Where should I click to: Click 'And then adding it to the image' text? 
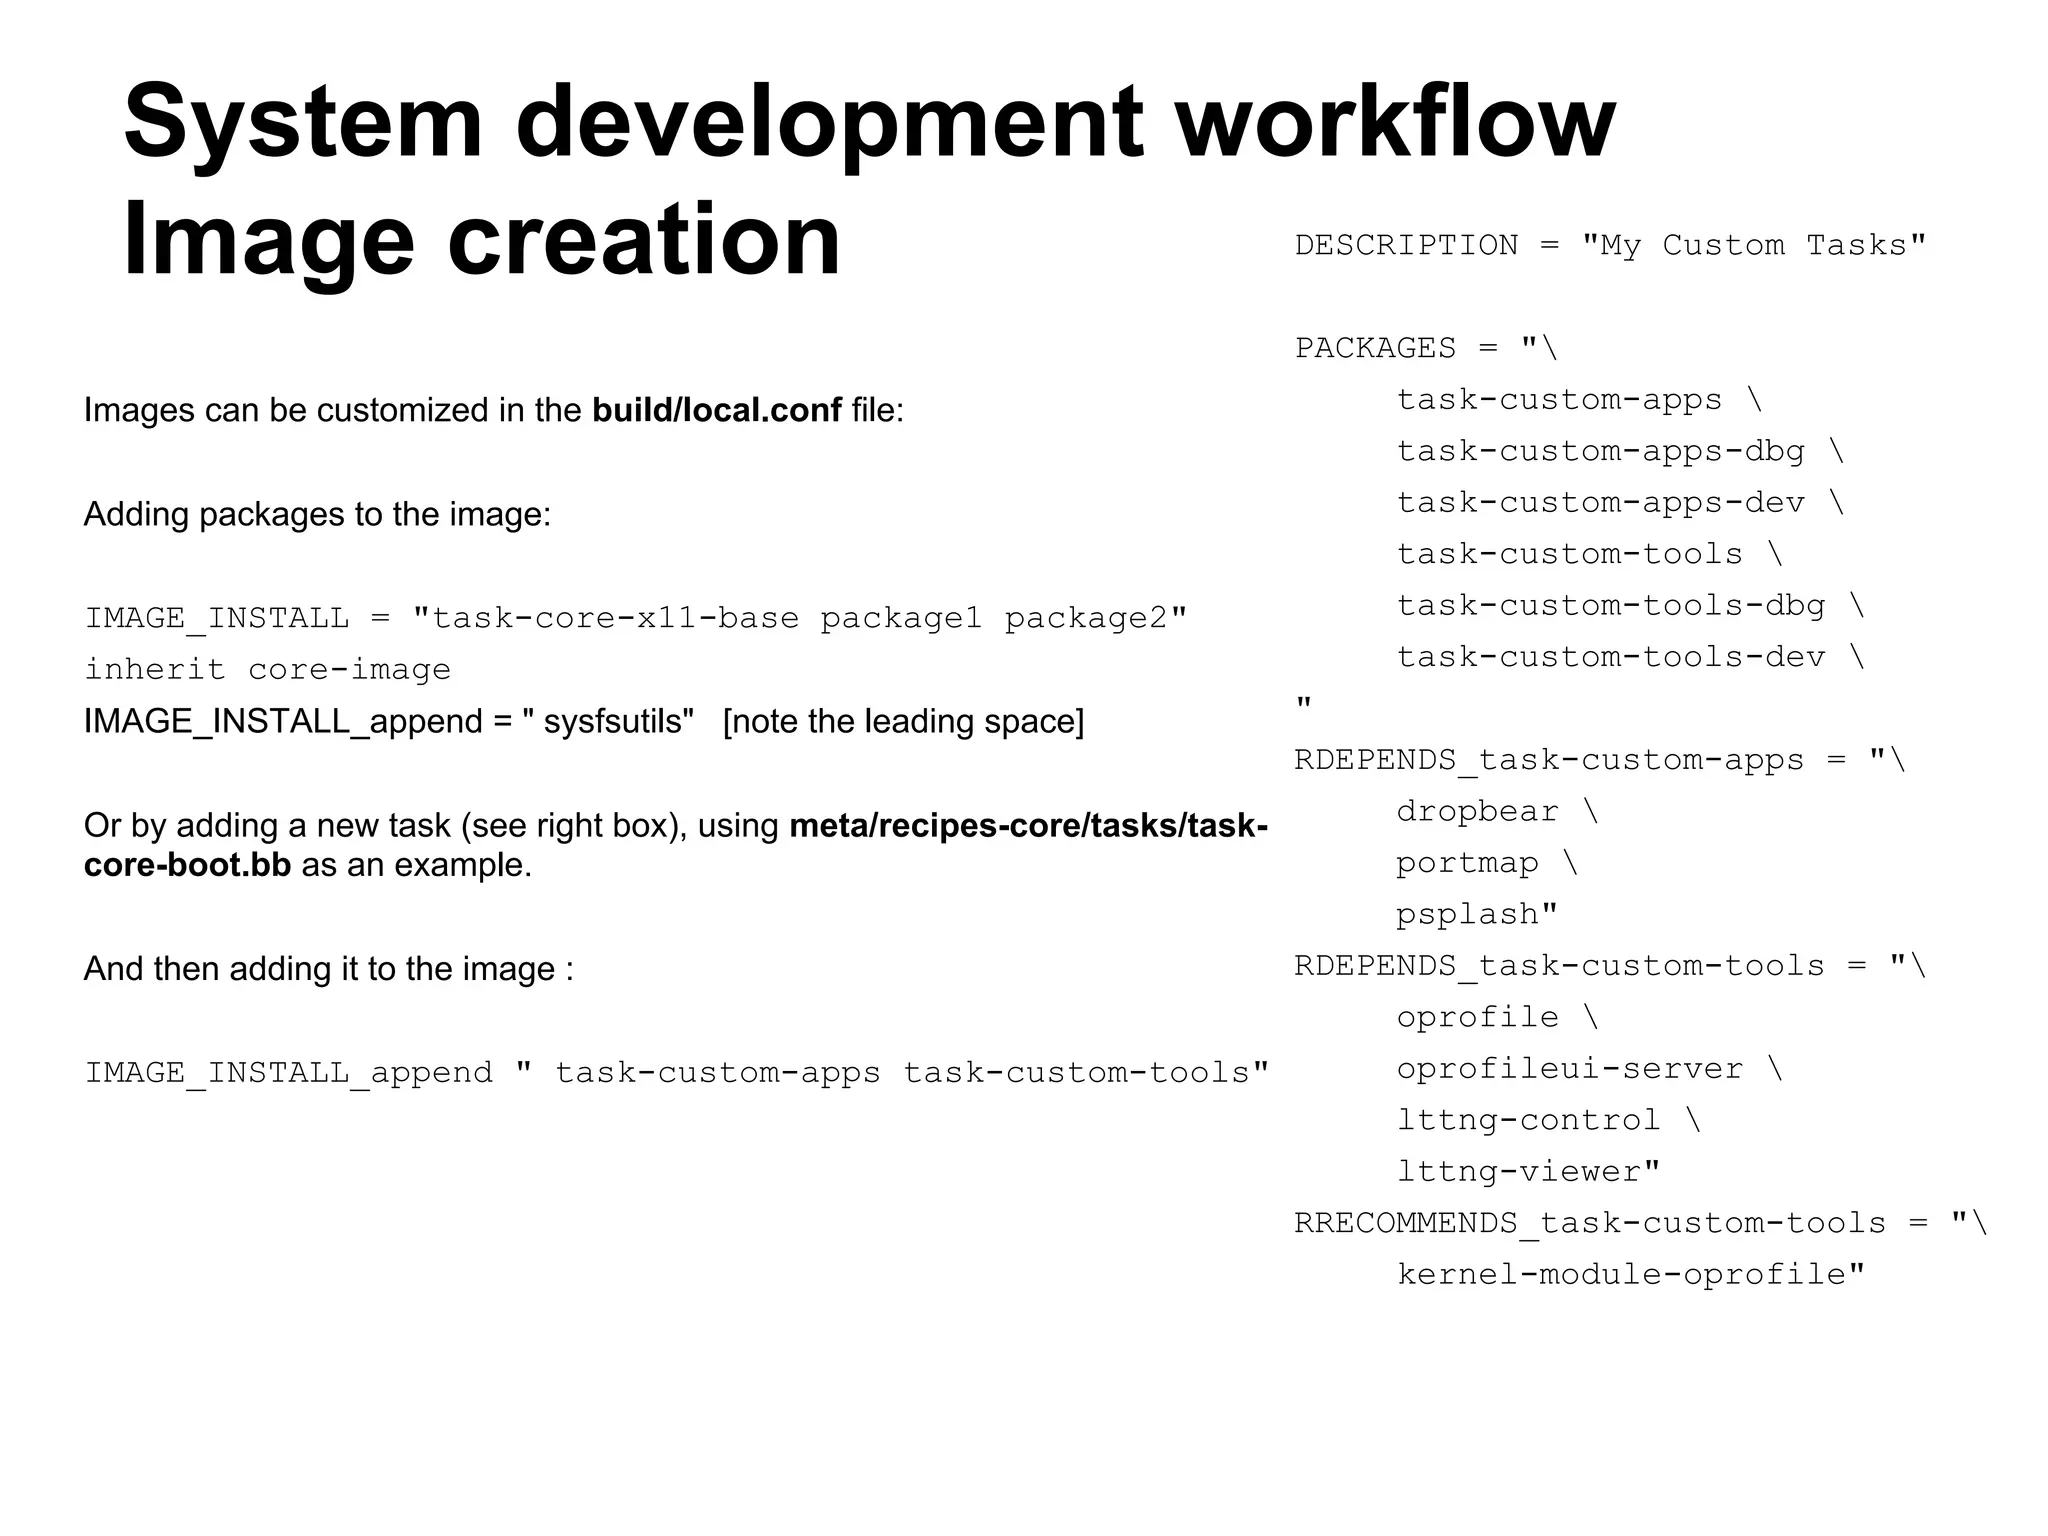(x=328, y=969)
